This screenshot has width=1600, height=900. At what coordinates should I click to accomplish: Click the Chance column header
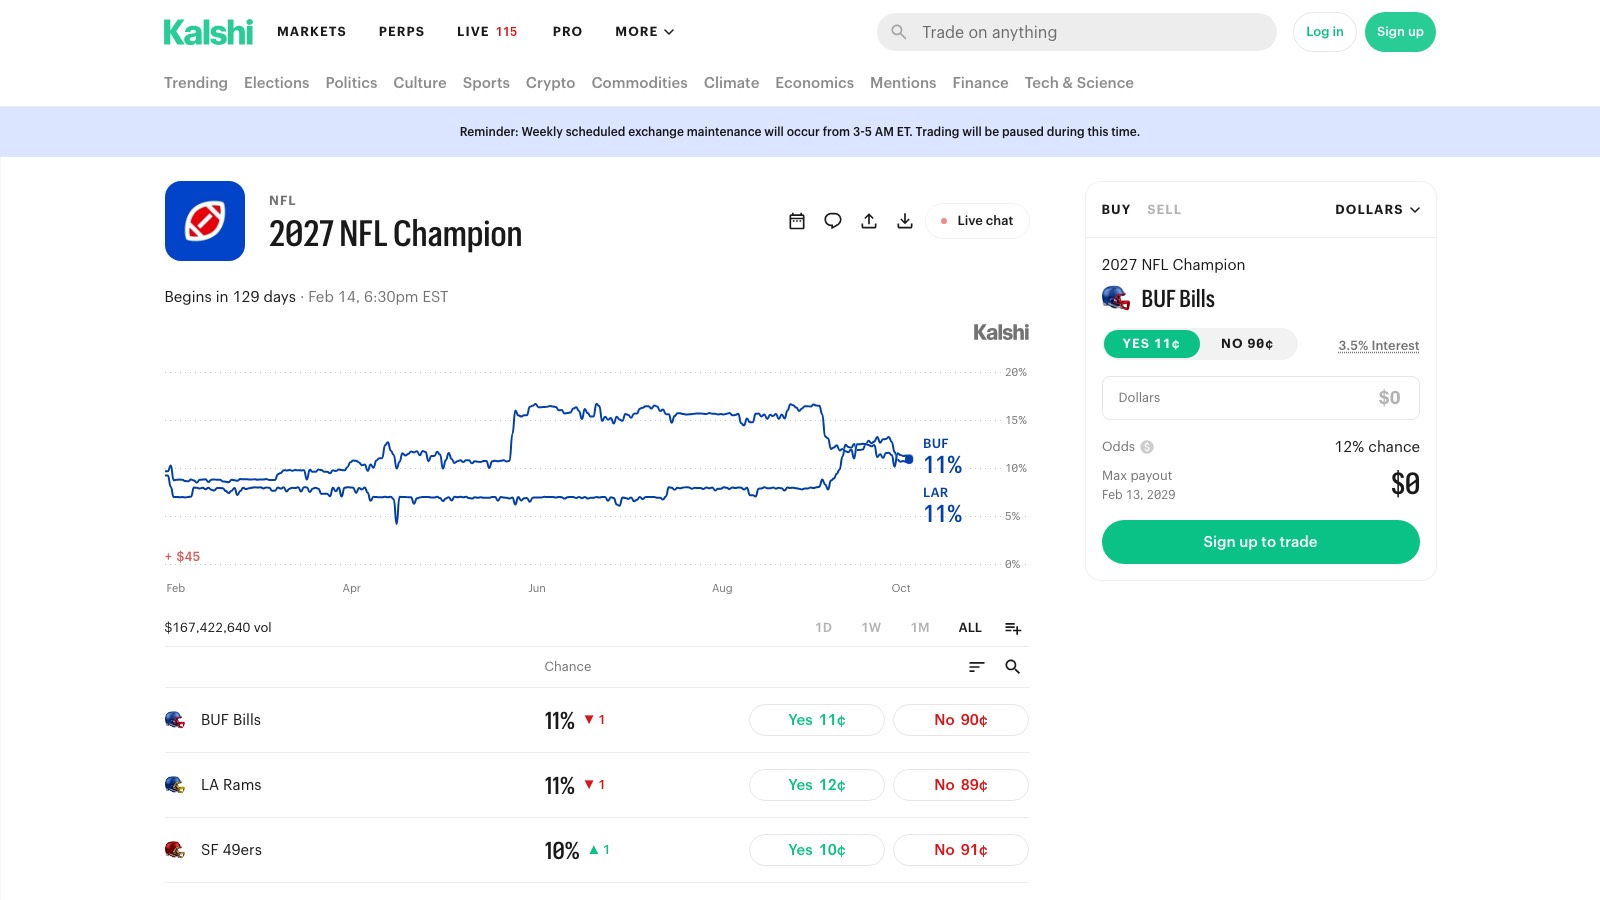tap(567, 667)
